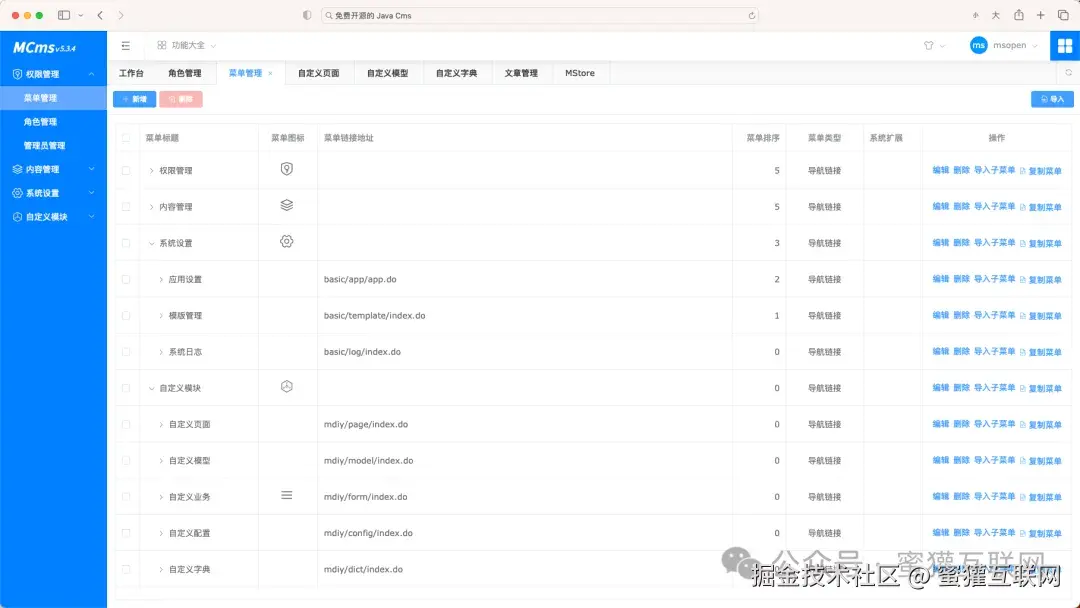Screen dimensions: 1080x608
Task: Close the 菜单管理 tab
Action: pos(270,73)
